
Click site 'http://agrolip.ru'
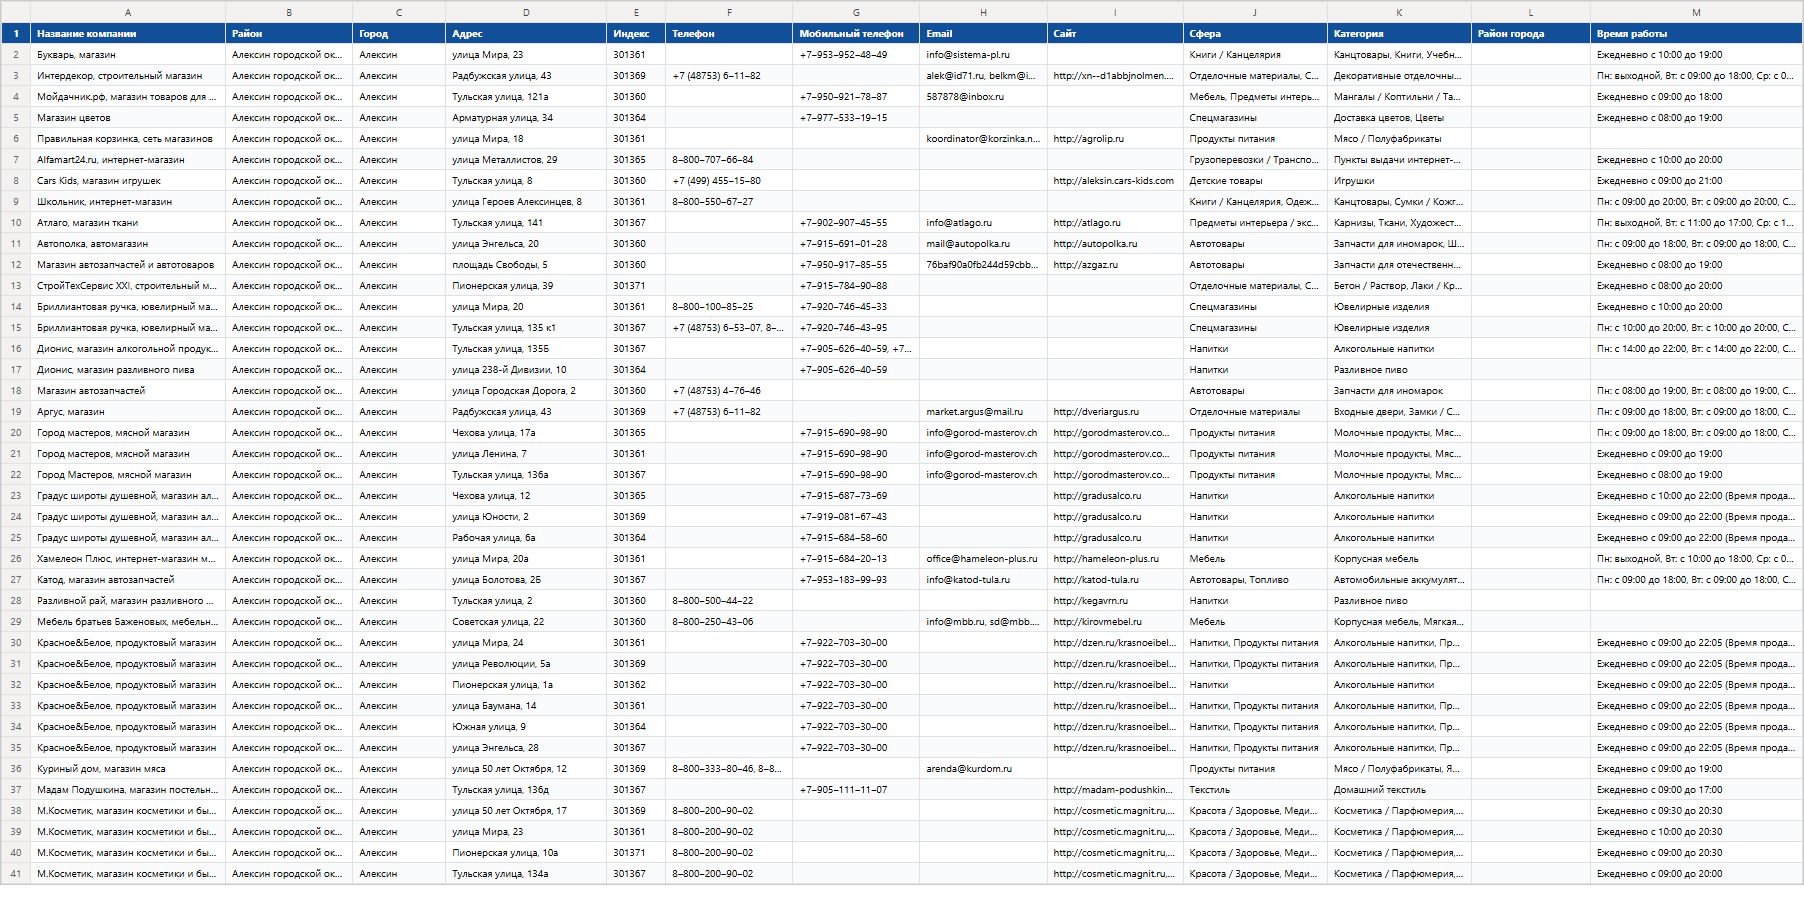coord(1115,139)
